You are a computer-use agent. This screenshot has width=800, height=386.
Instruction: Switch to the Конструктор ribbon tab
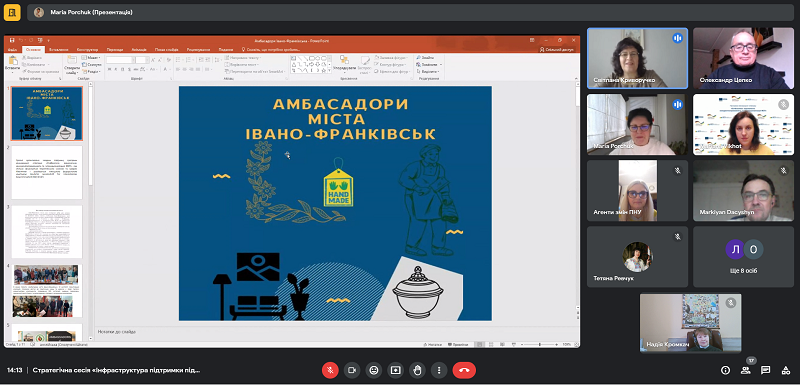point(87,49)
